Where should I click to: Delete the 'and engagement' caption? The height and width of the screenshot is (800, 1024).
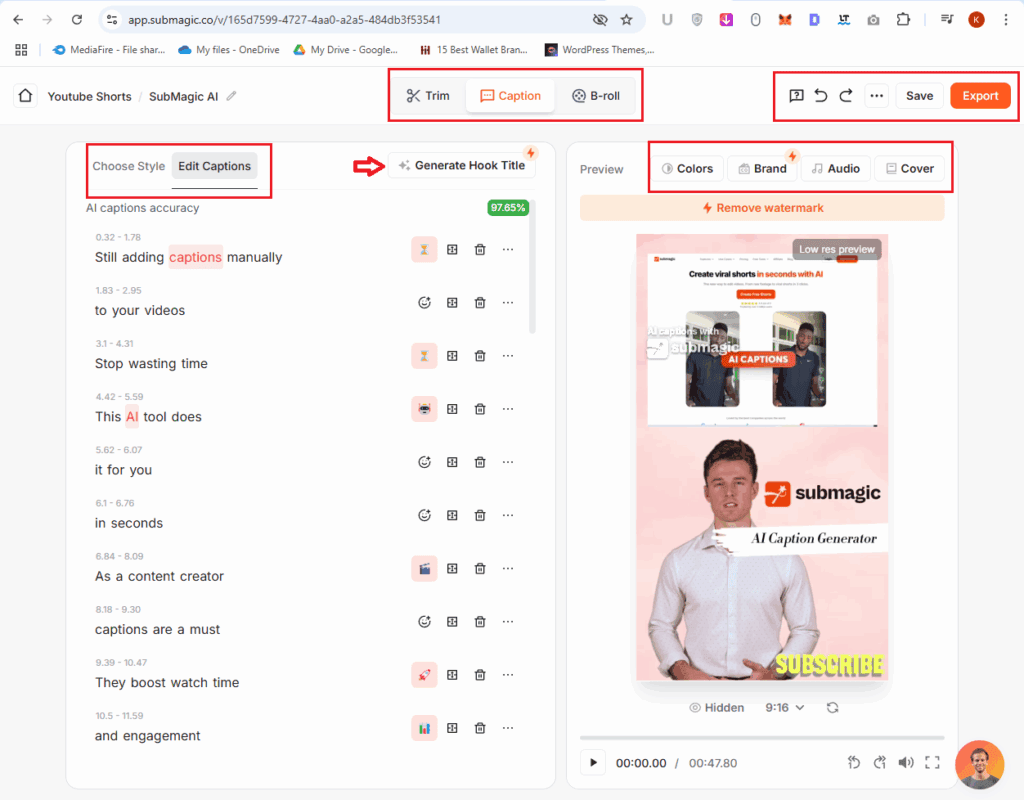(x=480, y=728)
